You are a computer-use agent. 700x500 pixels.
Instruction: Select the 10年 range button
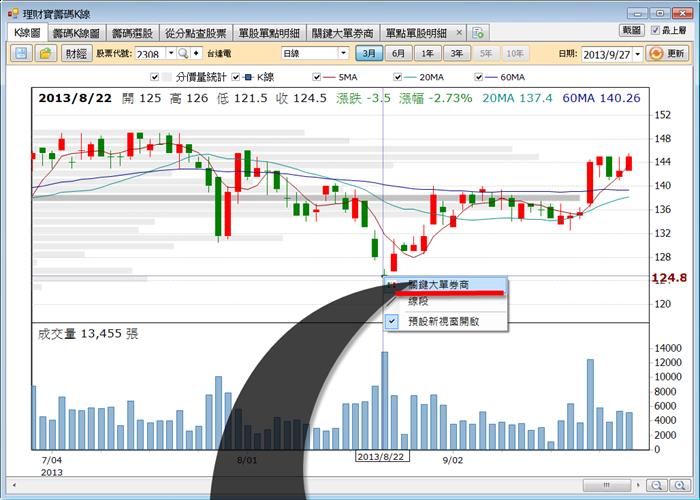pyautogui.click(x=515, y=54)
